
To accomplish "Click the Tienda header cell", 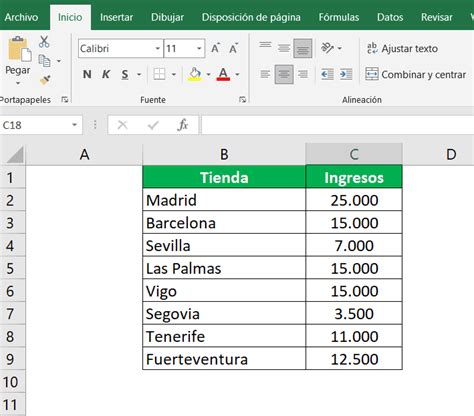I will click(x=224, y=177).
